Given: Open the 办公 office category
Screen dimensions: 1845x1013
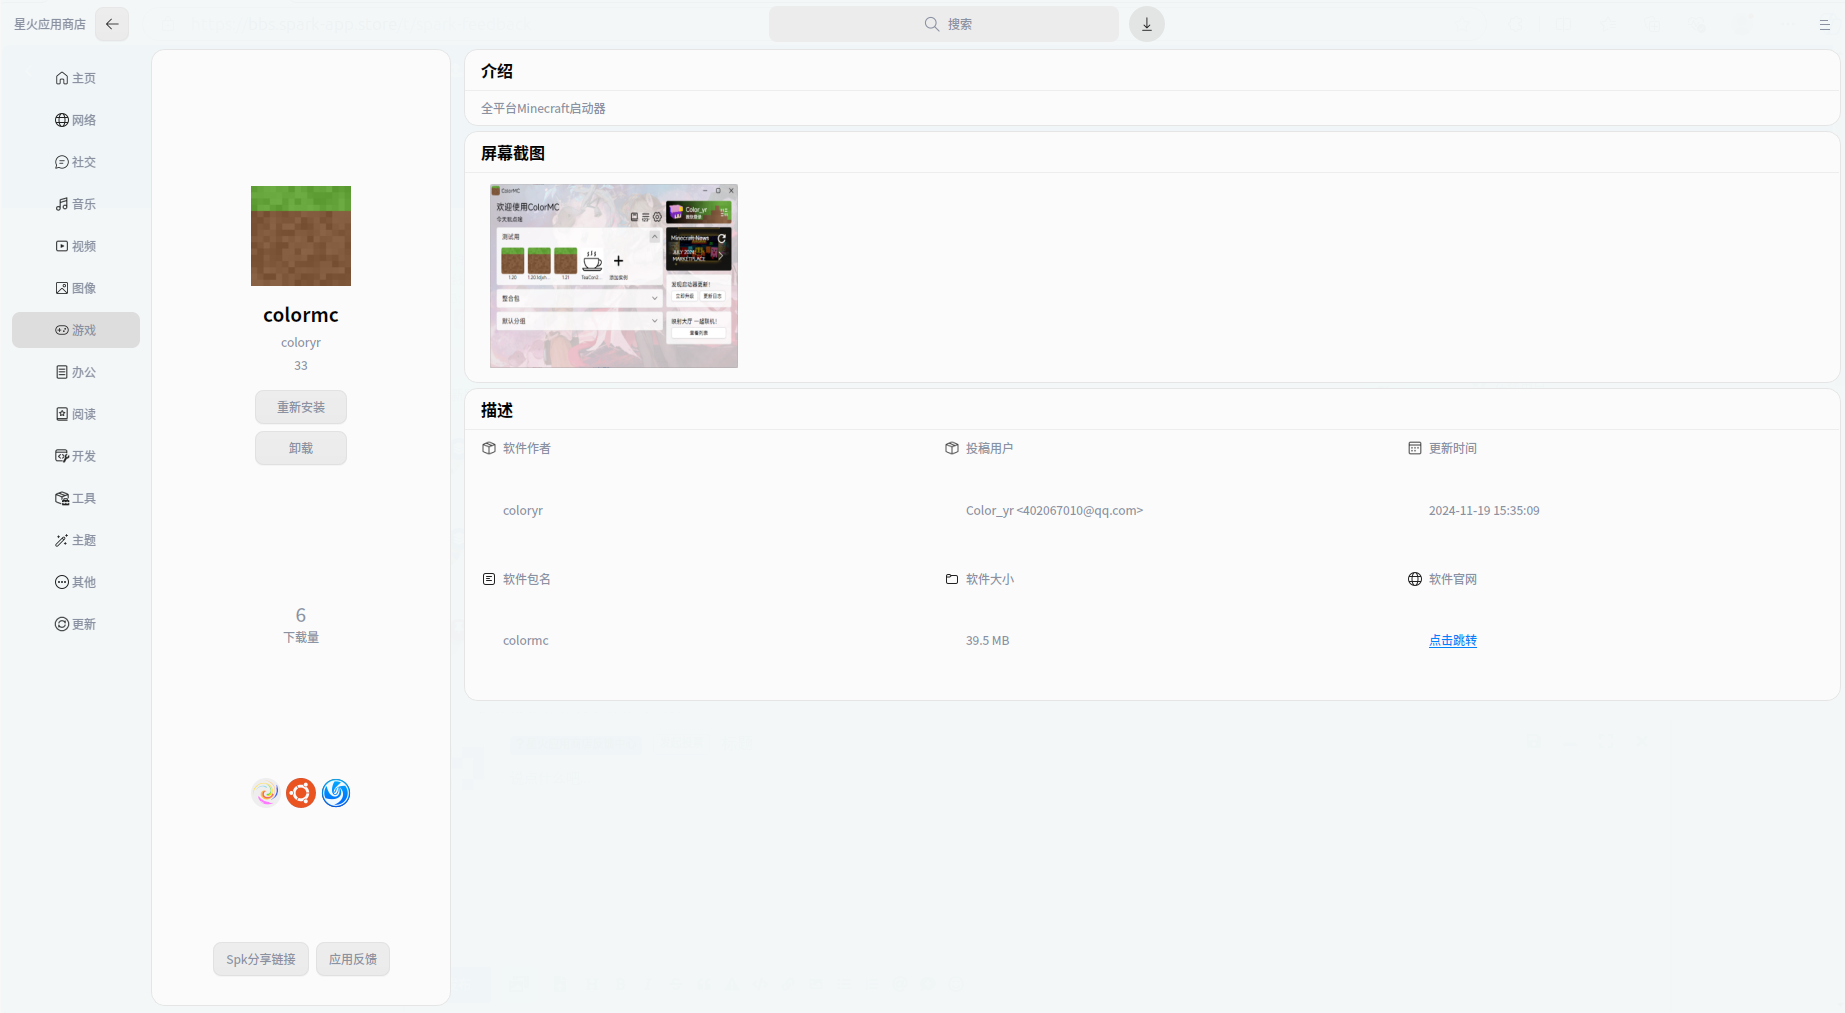Looking at the screenshot, I should tap(76, 372).
